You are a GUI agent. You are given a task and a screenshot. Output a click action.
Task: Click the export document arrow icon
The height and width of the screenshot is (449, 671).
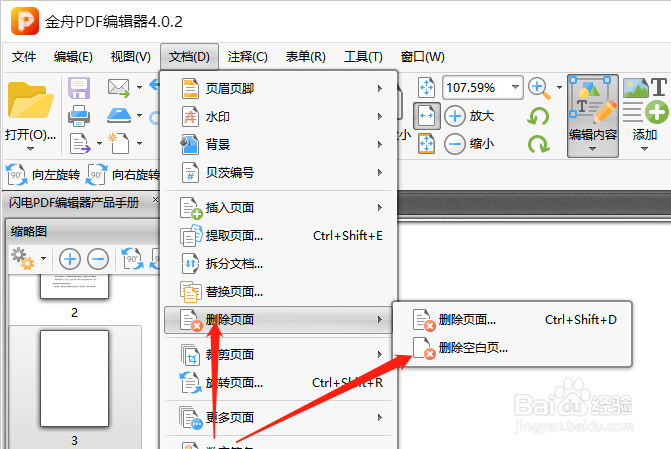click(80, 143)
